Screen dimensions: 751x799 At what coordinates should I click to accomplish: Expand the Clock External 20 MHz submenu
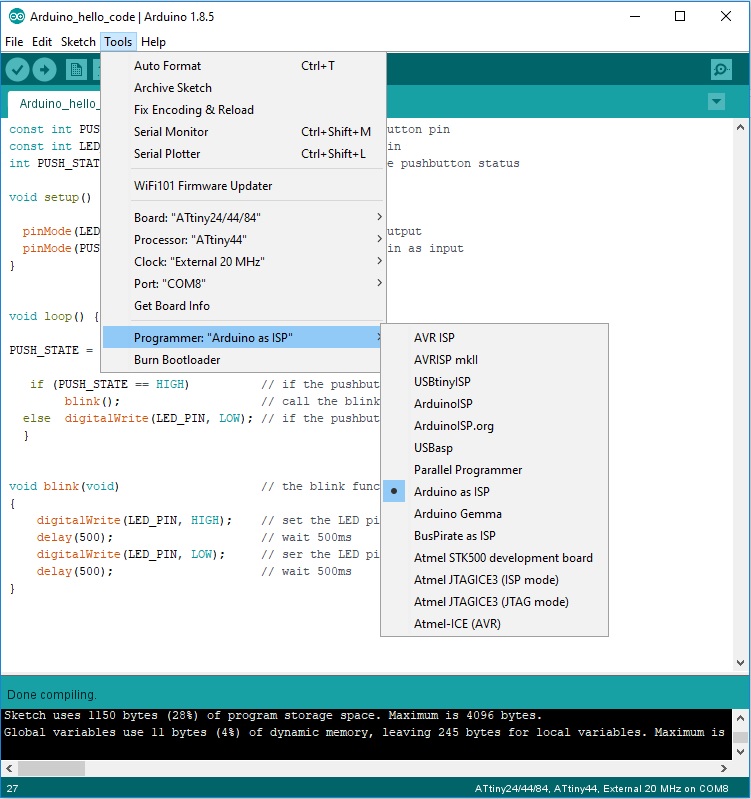(244, 261)
